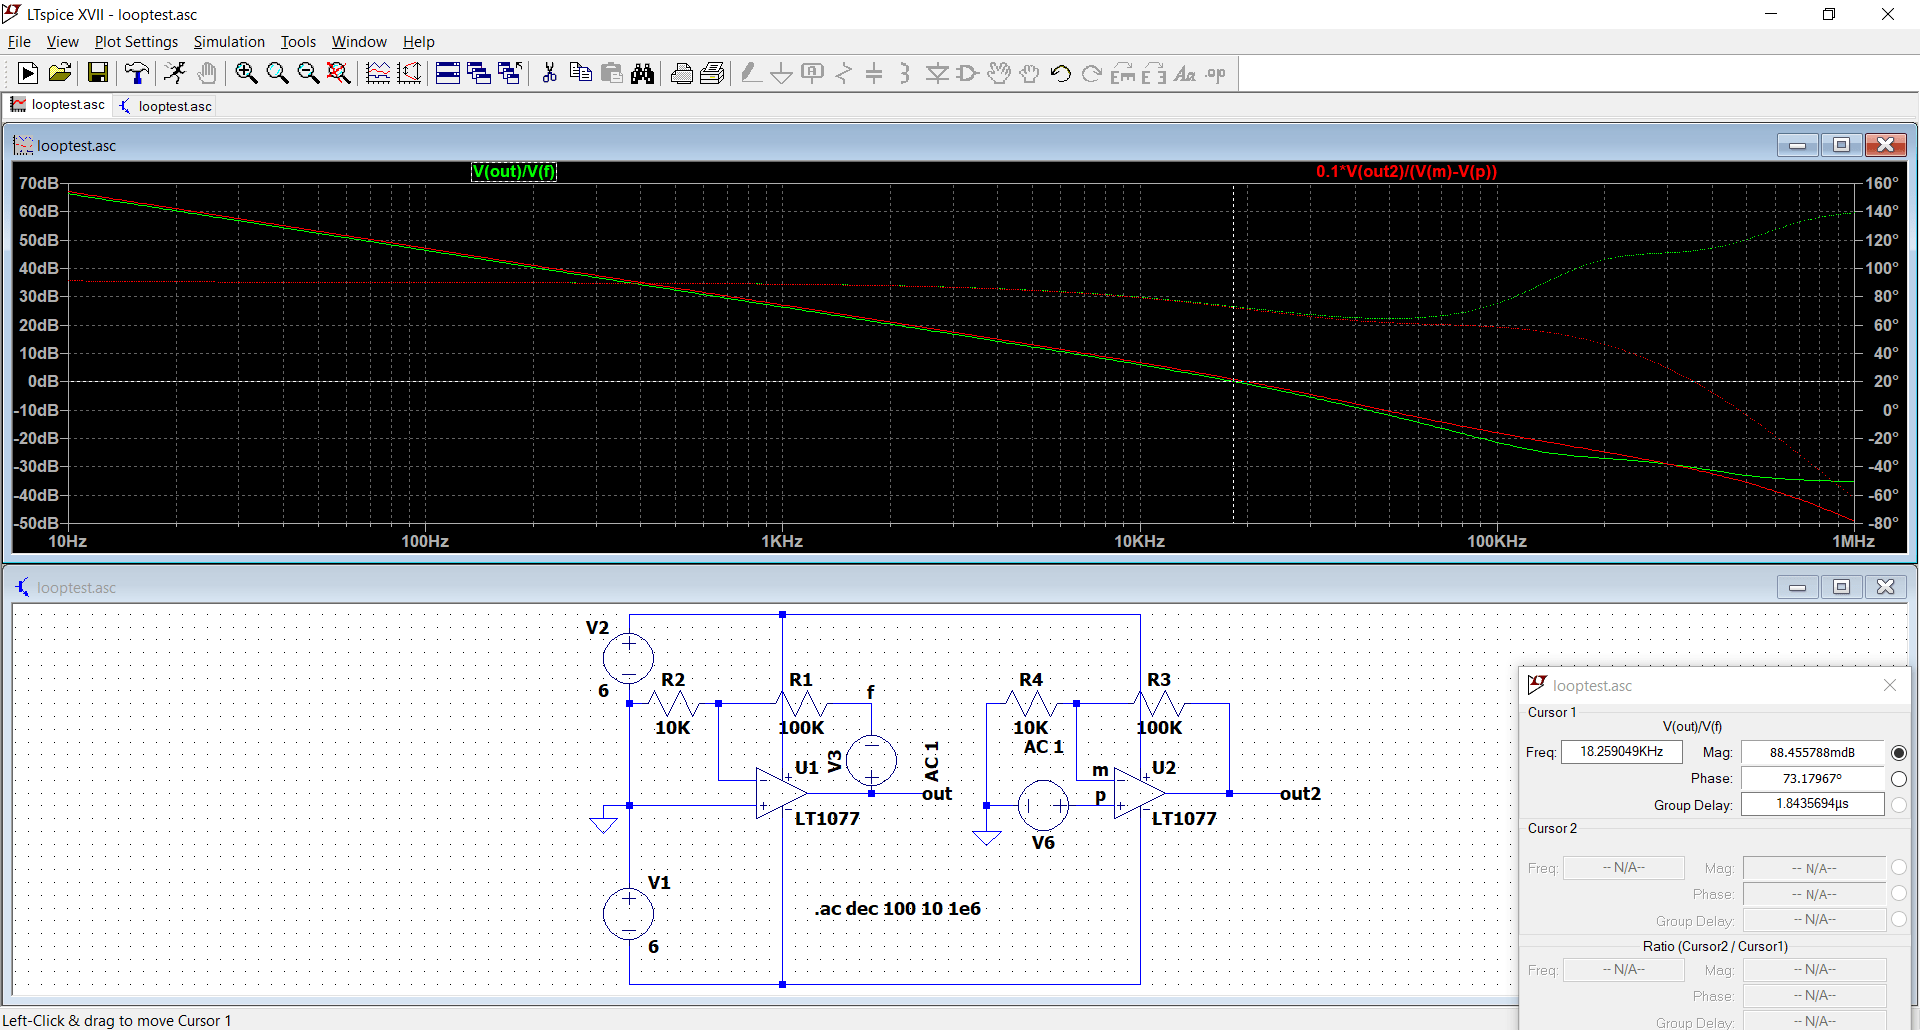Run the simulation with the running-man icon
Image resolution: width=1920 pixels, height=1030 pixels.
click(175, 73)
